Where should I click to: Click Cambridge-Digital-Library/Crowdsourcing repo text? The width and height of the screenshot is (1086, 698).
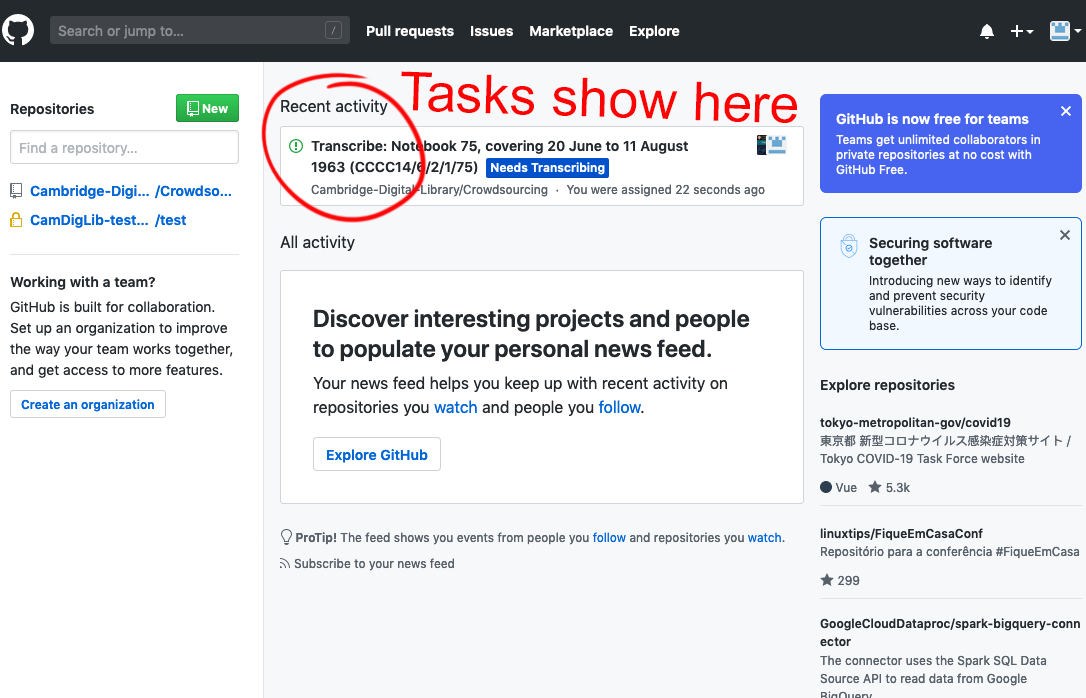coord(429,190)
